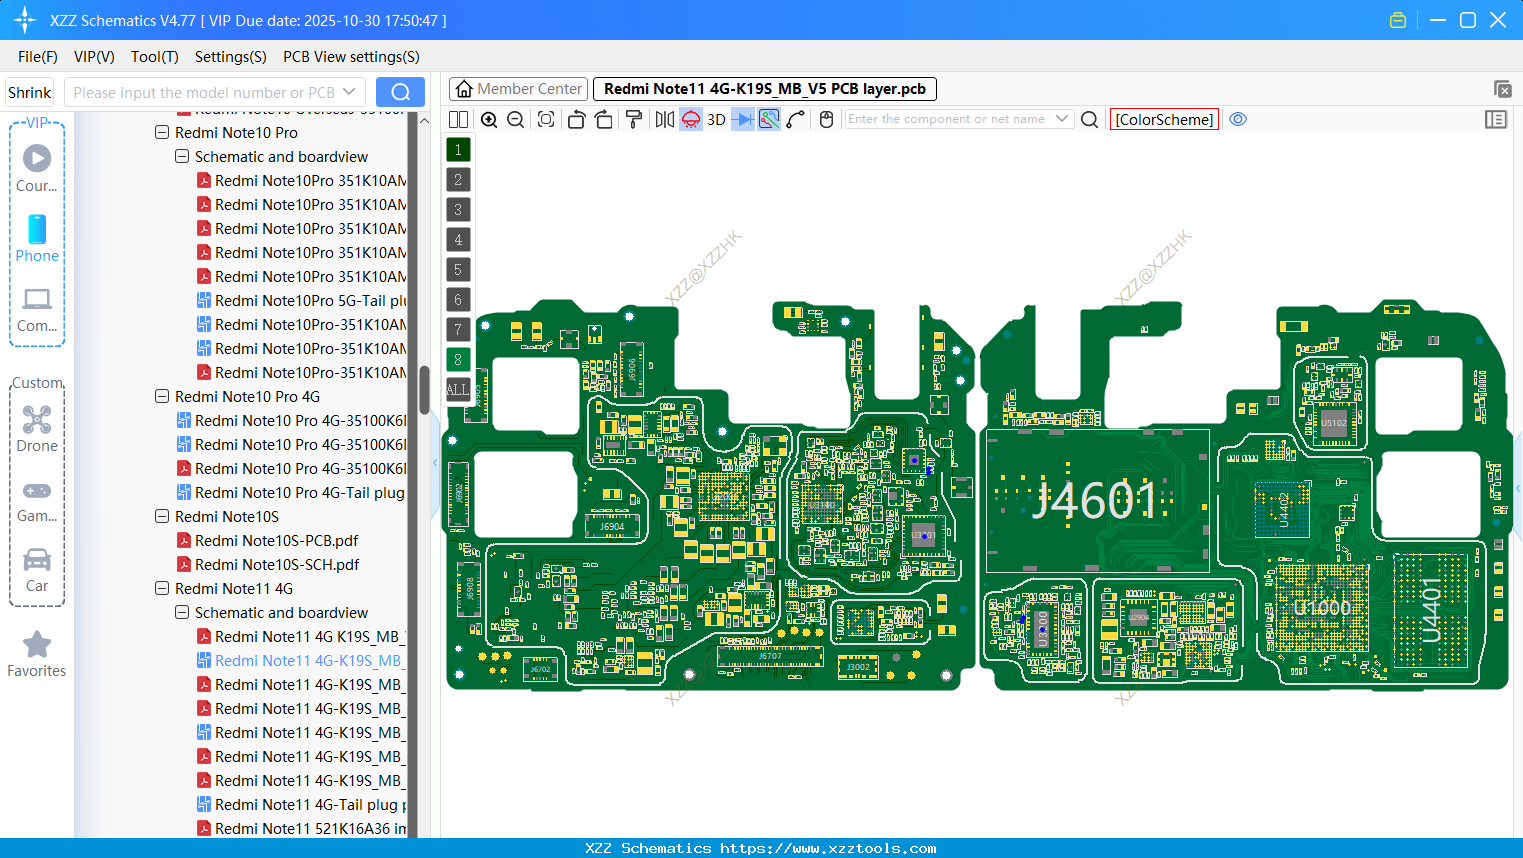This screenshot has height=858, width=1523.
Task: Toggle the eye visibility icon
Action: pos(1238,120)
